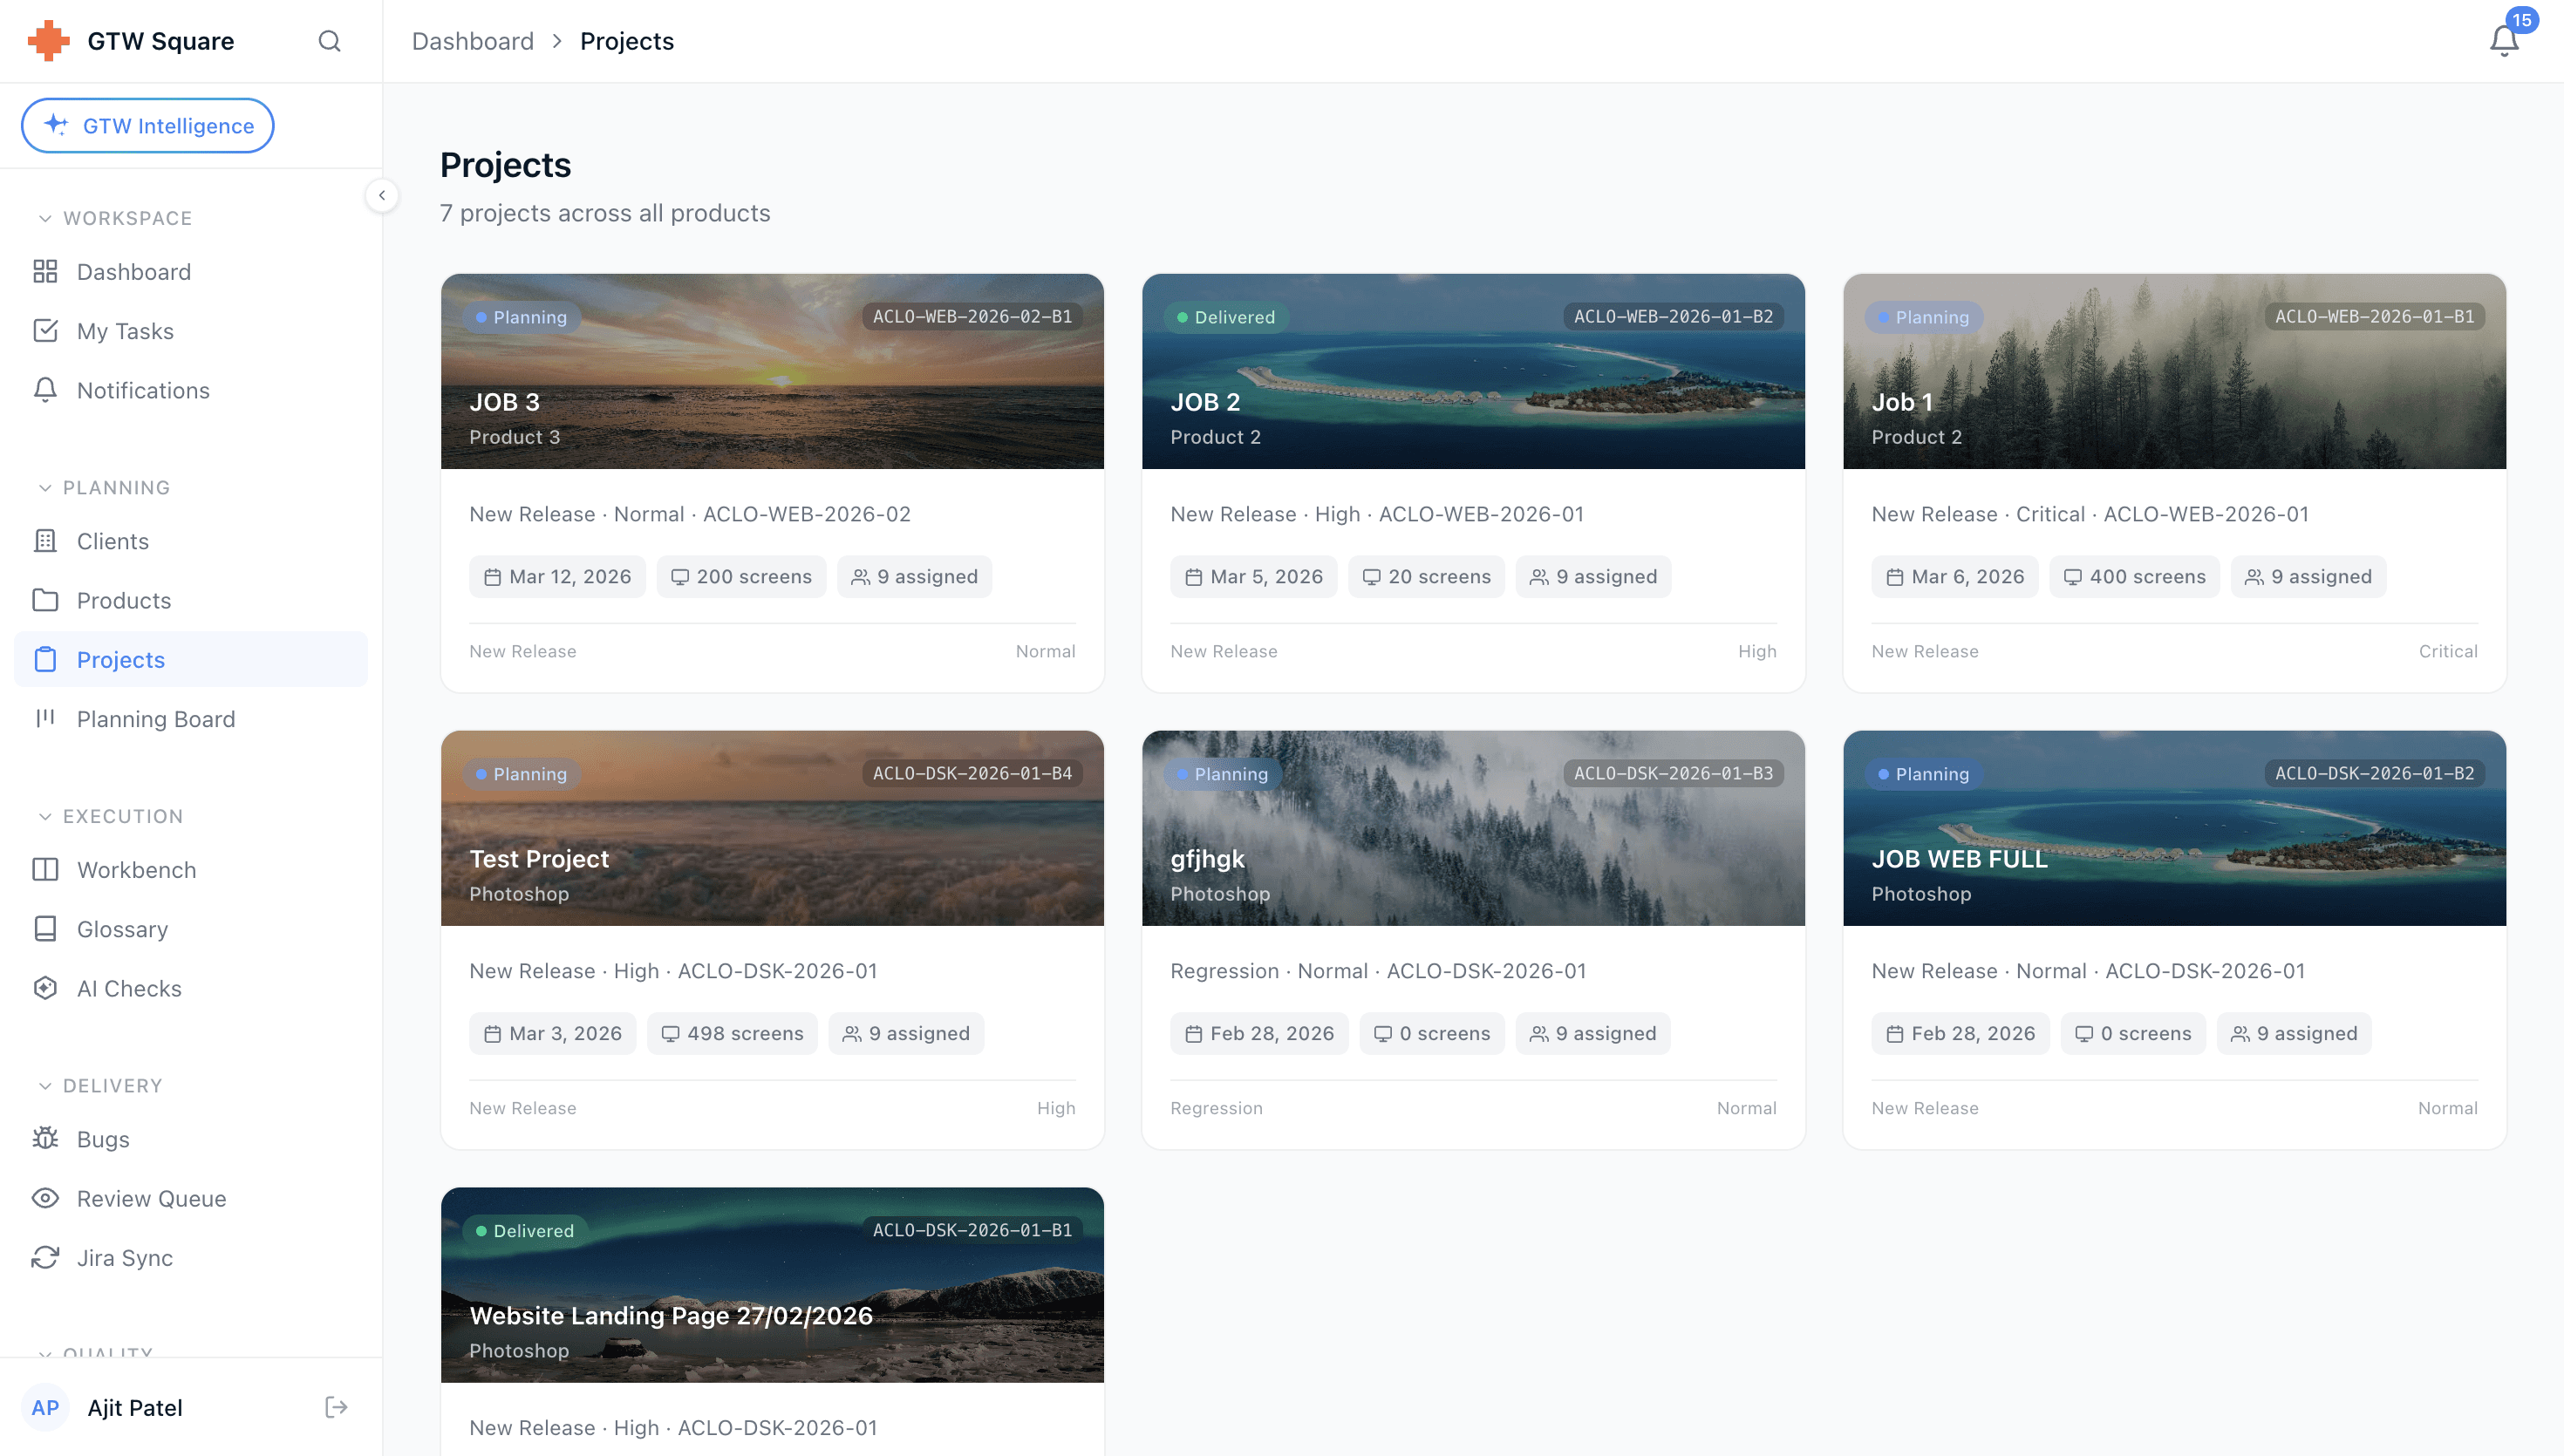This screenshot has height=1456, width=2564.
Task: Open Review Queue eye icon
Action: point(45,1198)
